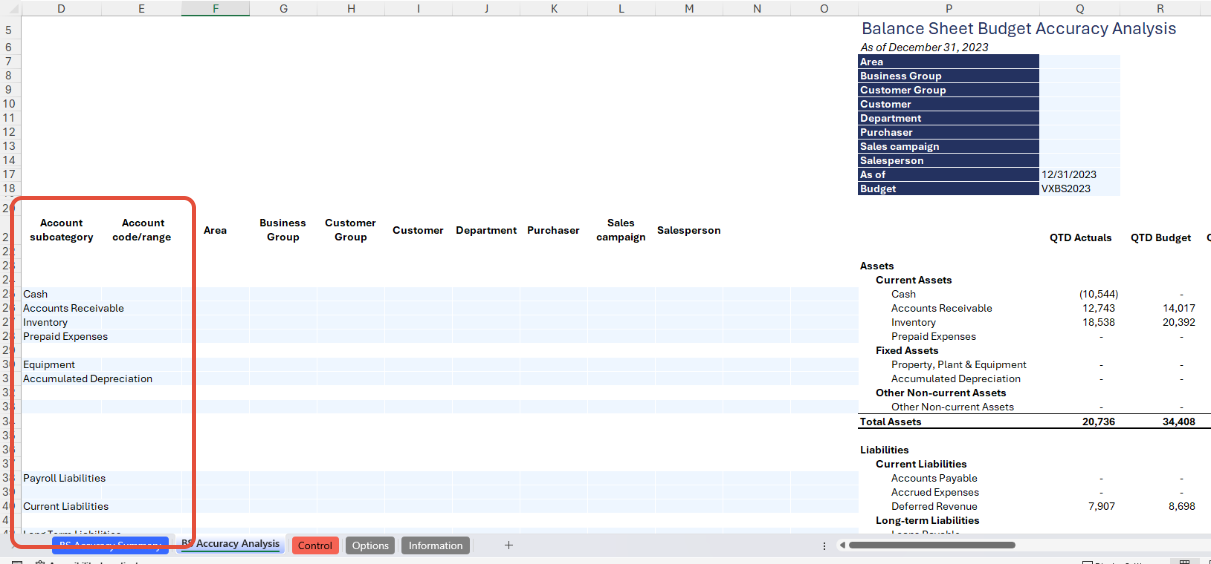Select column F header
Screen dimensions: 1211x564
pyautogui.click(x=215, y=9)
